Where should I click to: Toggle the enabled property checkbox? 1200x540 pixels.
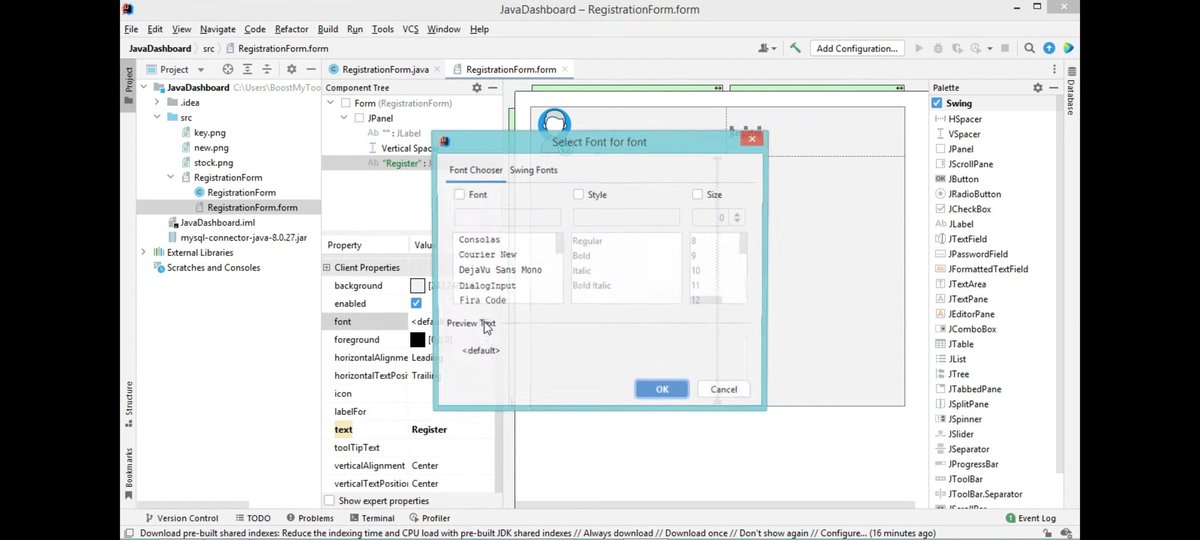(417, 303)
